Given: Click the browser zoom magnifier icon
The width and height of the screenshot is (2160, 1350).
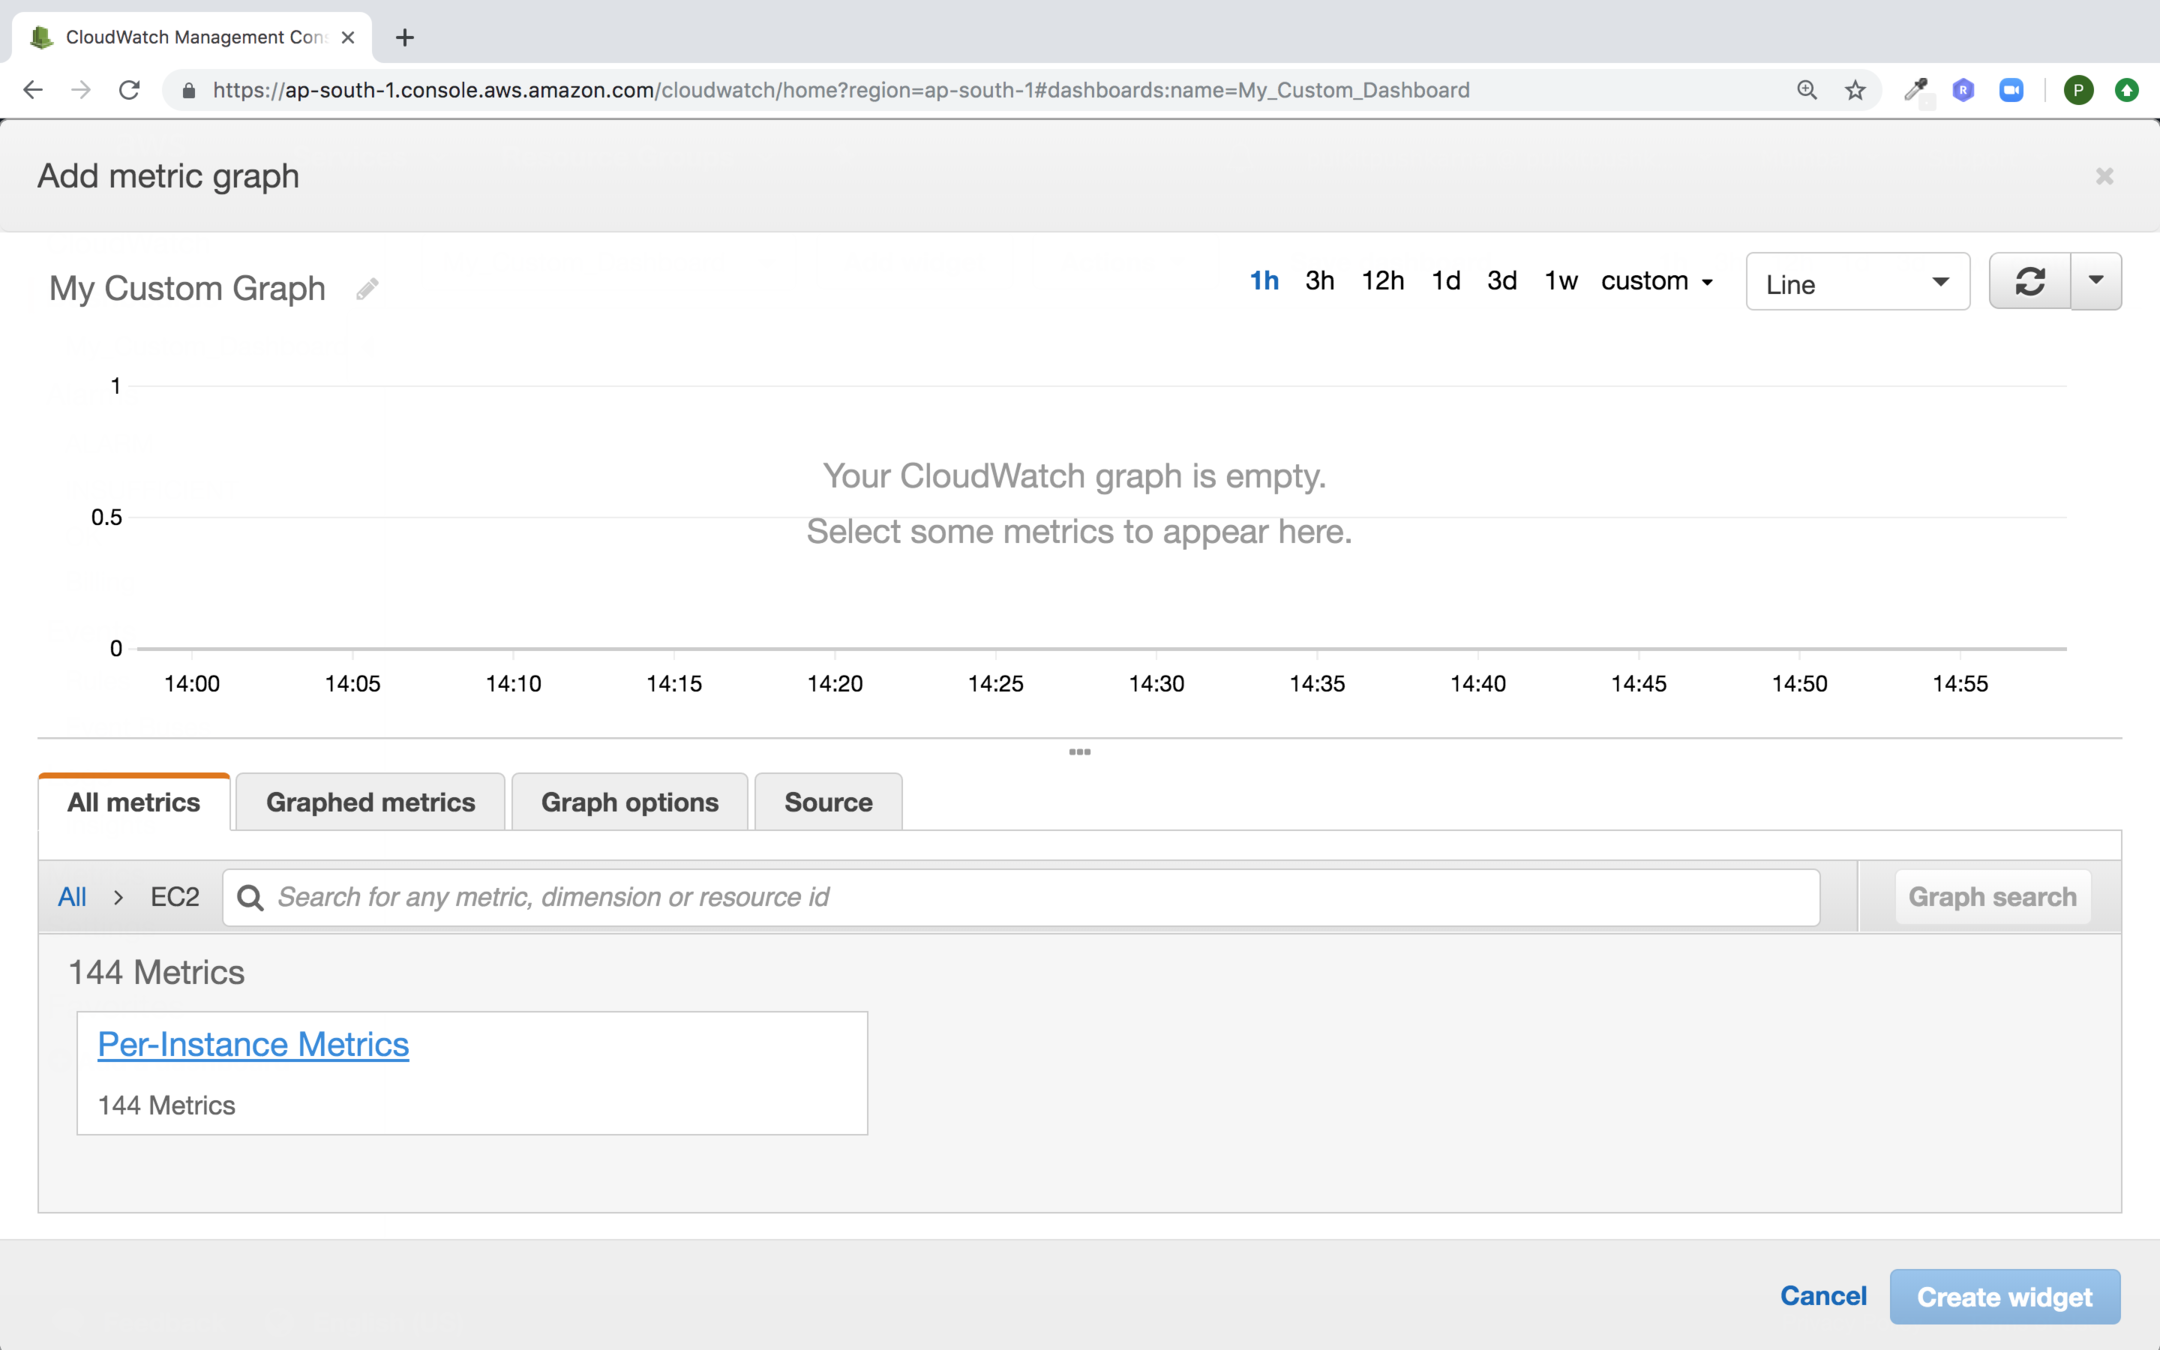Looking at the screenshot, I should (1806, 90).
